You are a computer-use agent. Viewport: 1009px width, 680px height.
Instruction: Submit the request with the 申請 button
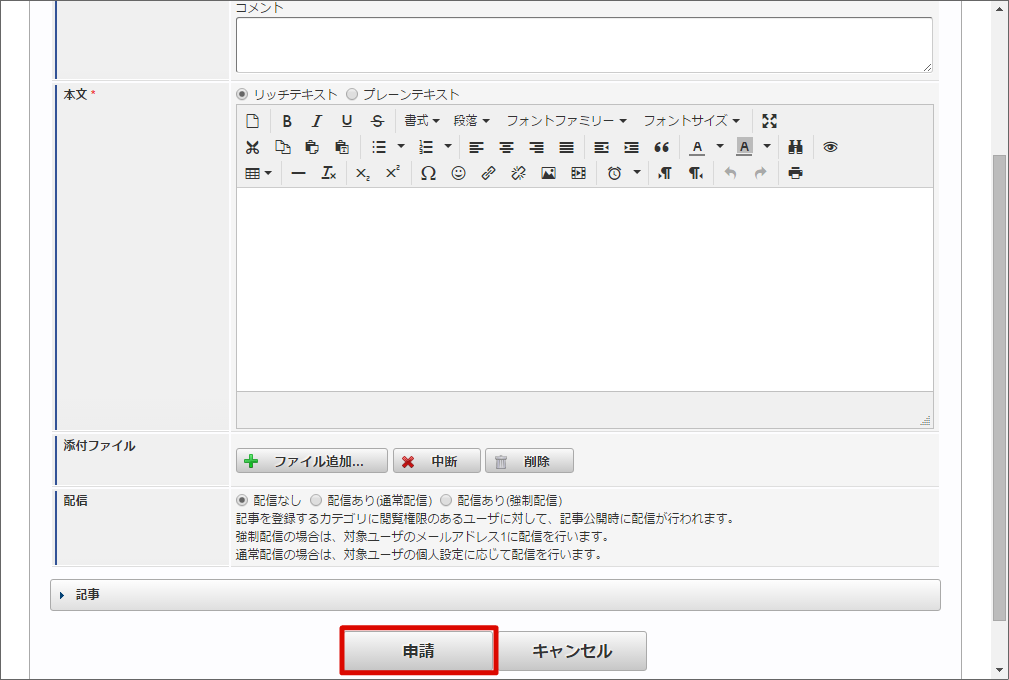(x=418, y=650)
